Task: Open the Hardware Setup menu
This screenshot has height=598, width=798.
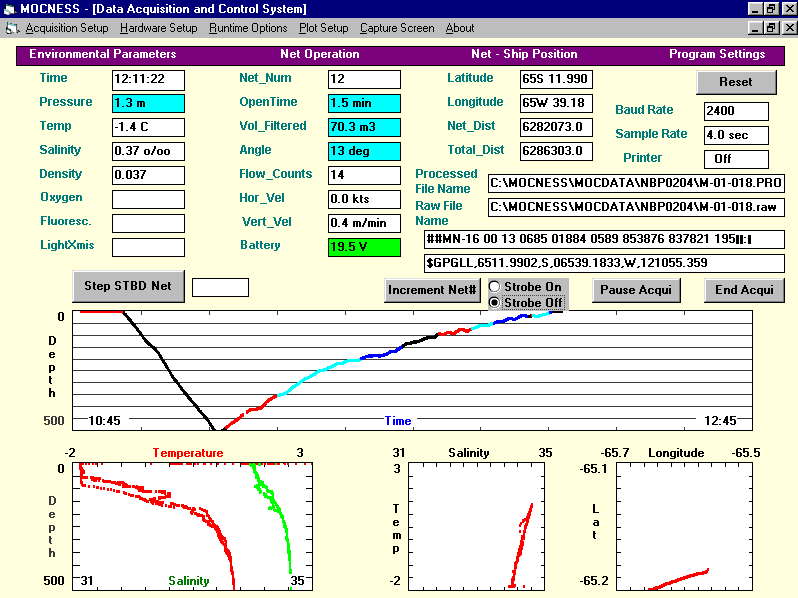Action: click(x=158, y=28)
